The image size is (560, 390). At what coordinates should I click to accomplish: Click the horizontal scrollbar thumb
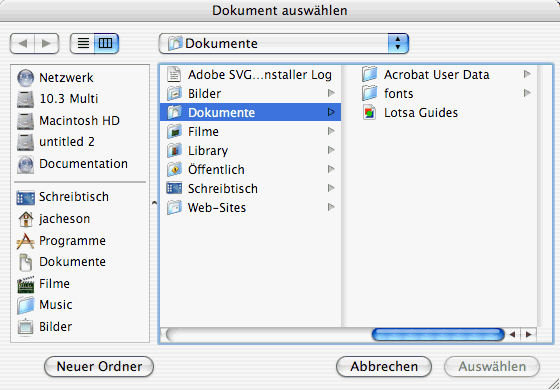click(x=438, y=335)
